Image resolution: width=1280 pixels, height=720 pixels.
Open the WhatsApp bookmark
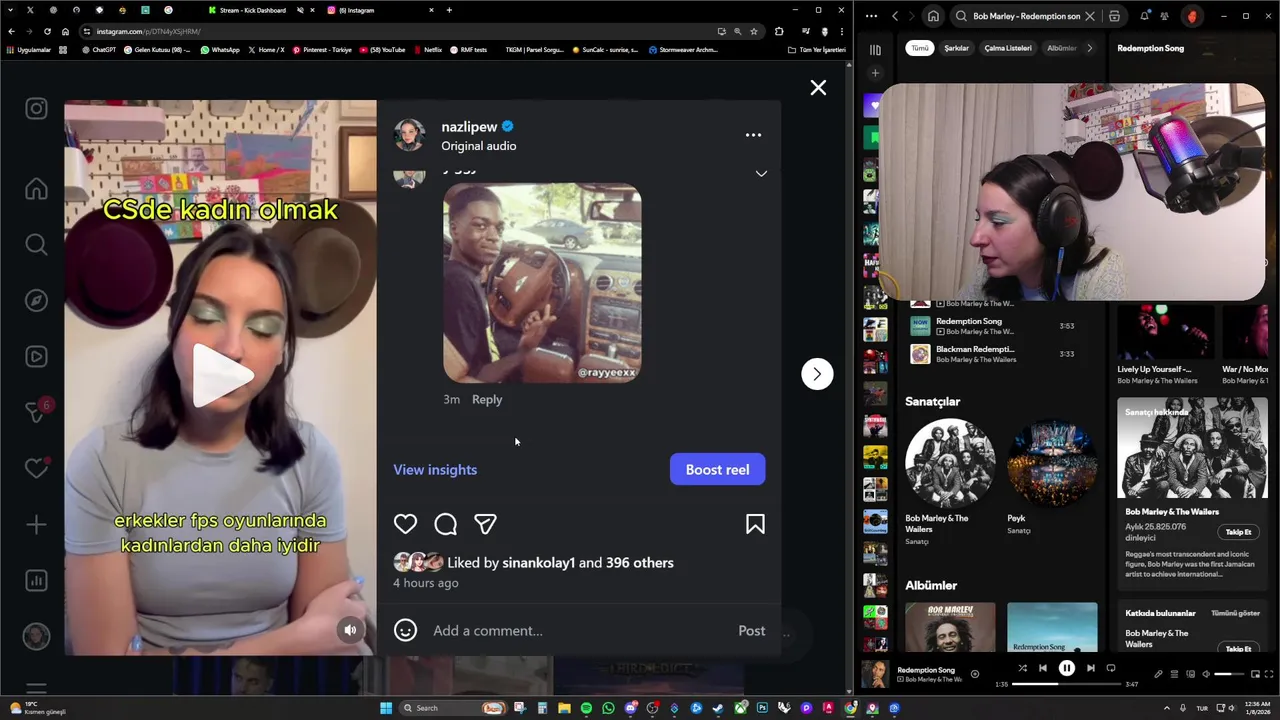[220, 49]
